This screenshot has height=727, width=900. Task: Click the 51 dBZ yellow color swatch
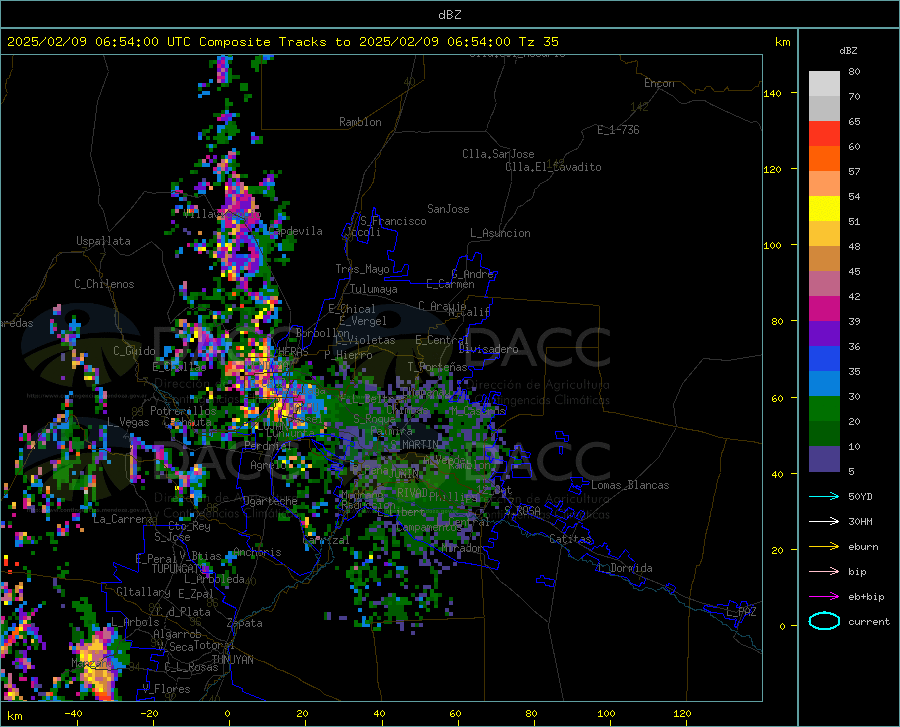[x=824, y=208]
